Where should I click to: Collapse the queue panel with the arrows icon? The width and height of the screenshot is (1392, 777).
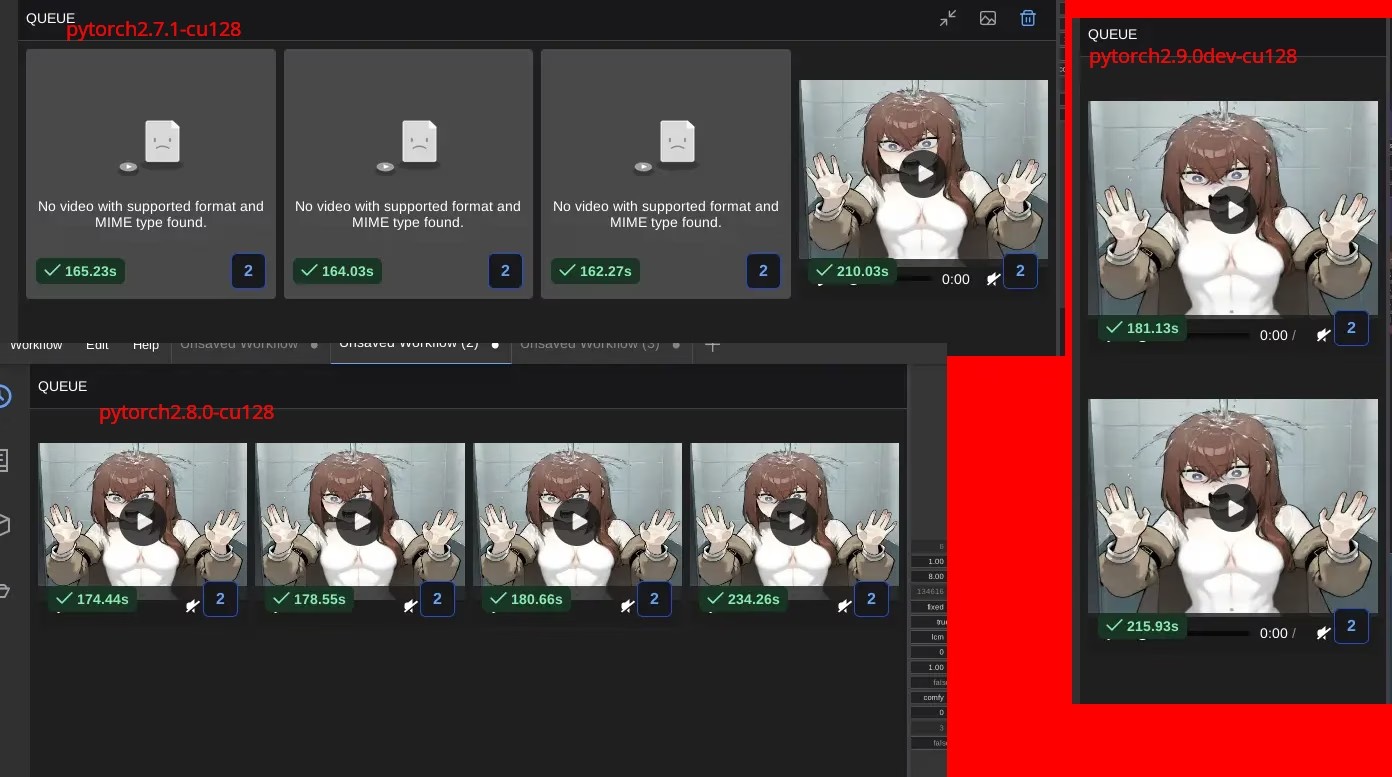(948, 18)
